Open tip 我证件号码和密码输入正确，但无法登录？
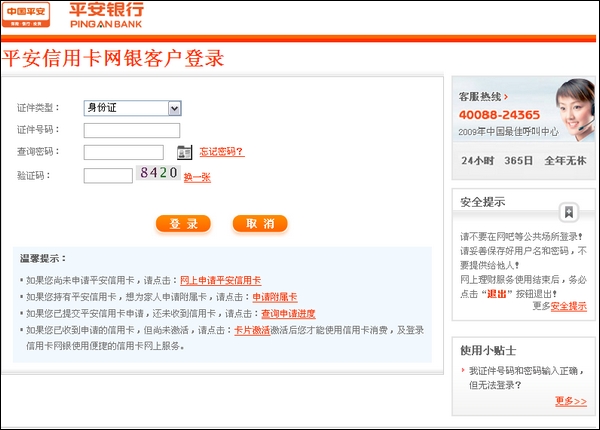 pos(526,378)
